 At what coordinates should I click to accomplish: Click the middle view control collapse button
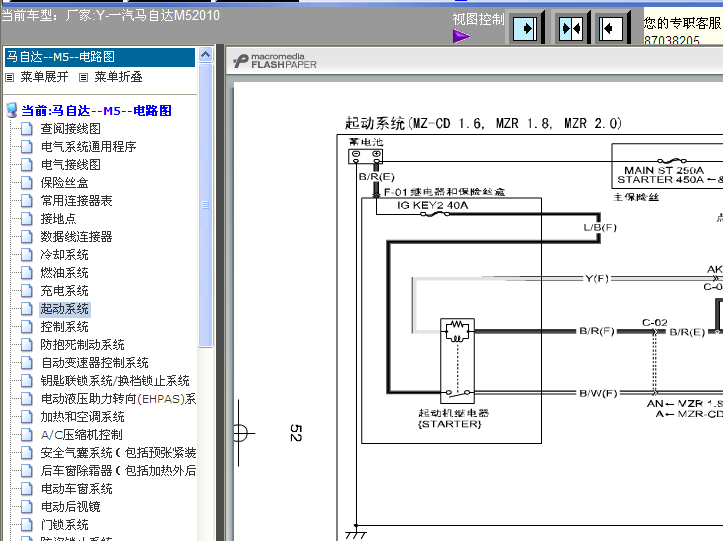coord(571,29)
